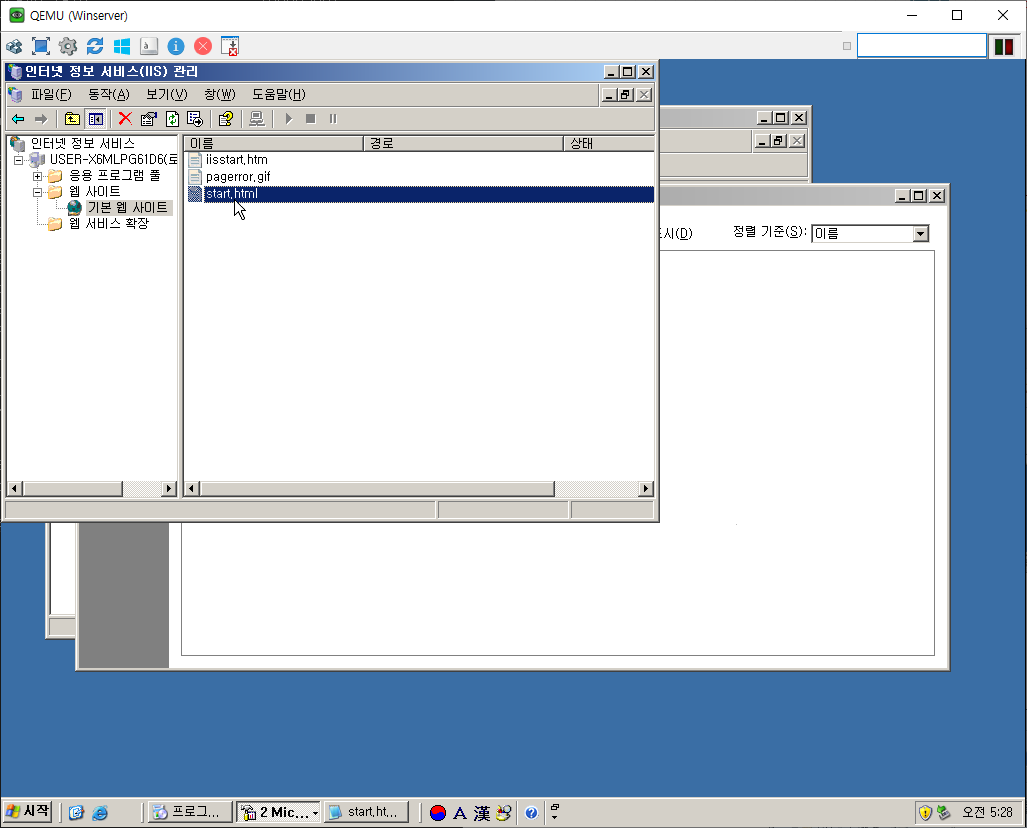Expand the 응용 프로그램 풀 folder
The height and width of the screenshot is (828, 1027).
pyautogui.click(x=37, y=176)
